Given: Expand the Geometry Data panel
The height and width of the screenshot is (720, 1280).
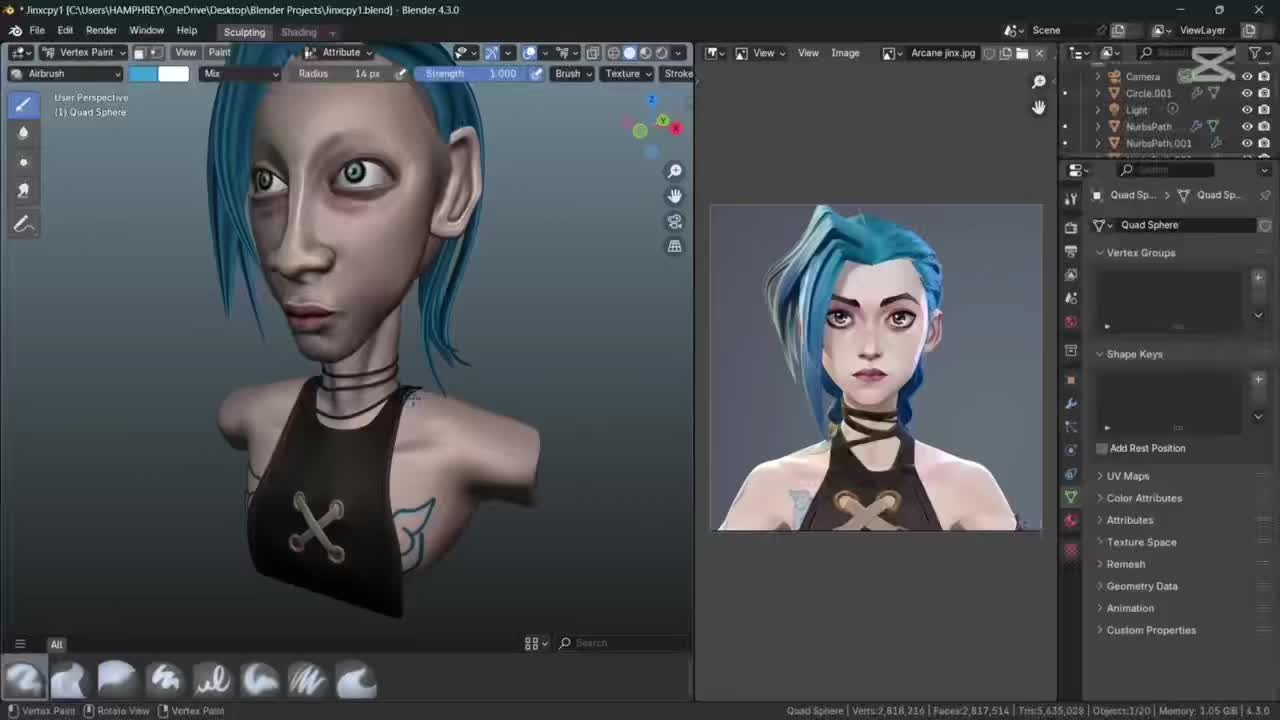Looking at the screenshot, I should coord(1141,586).
